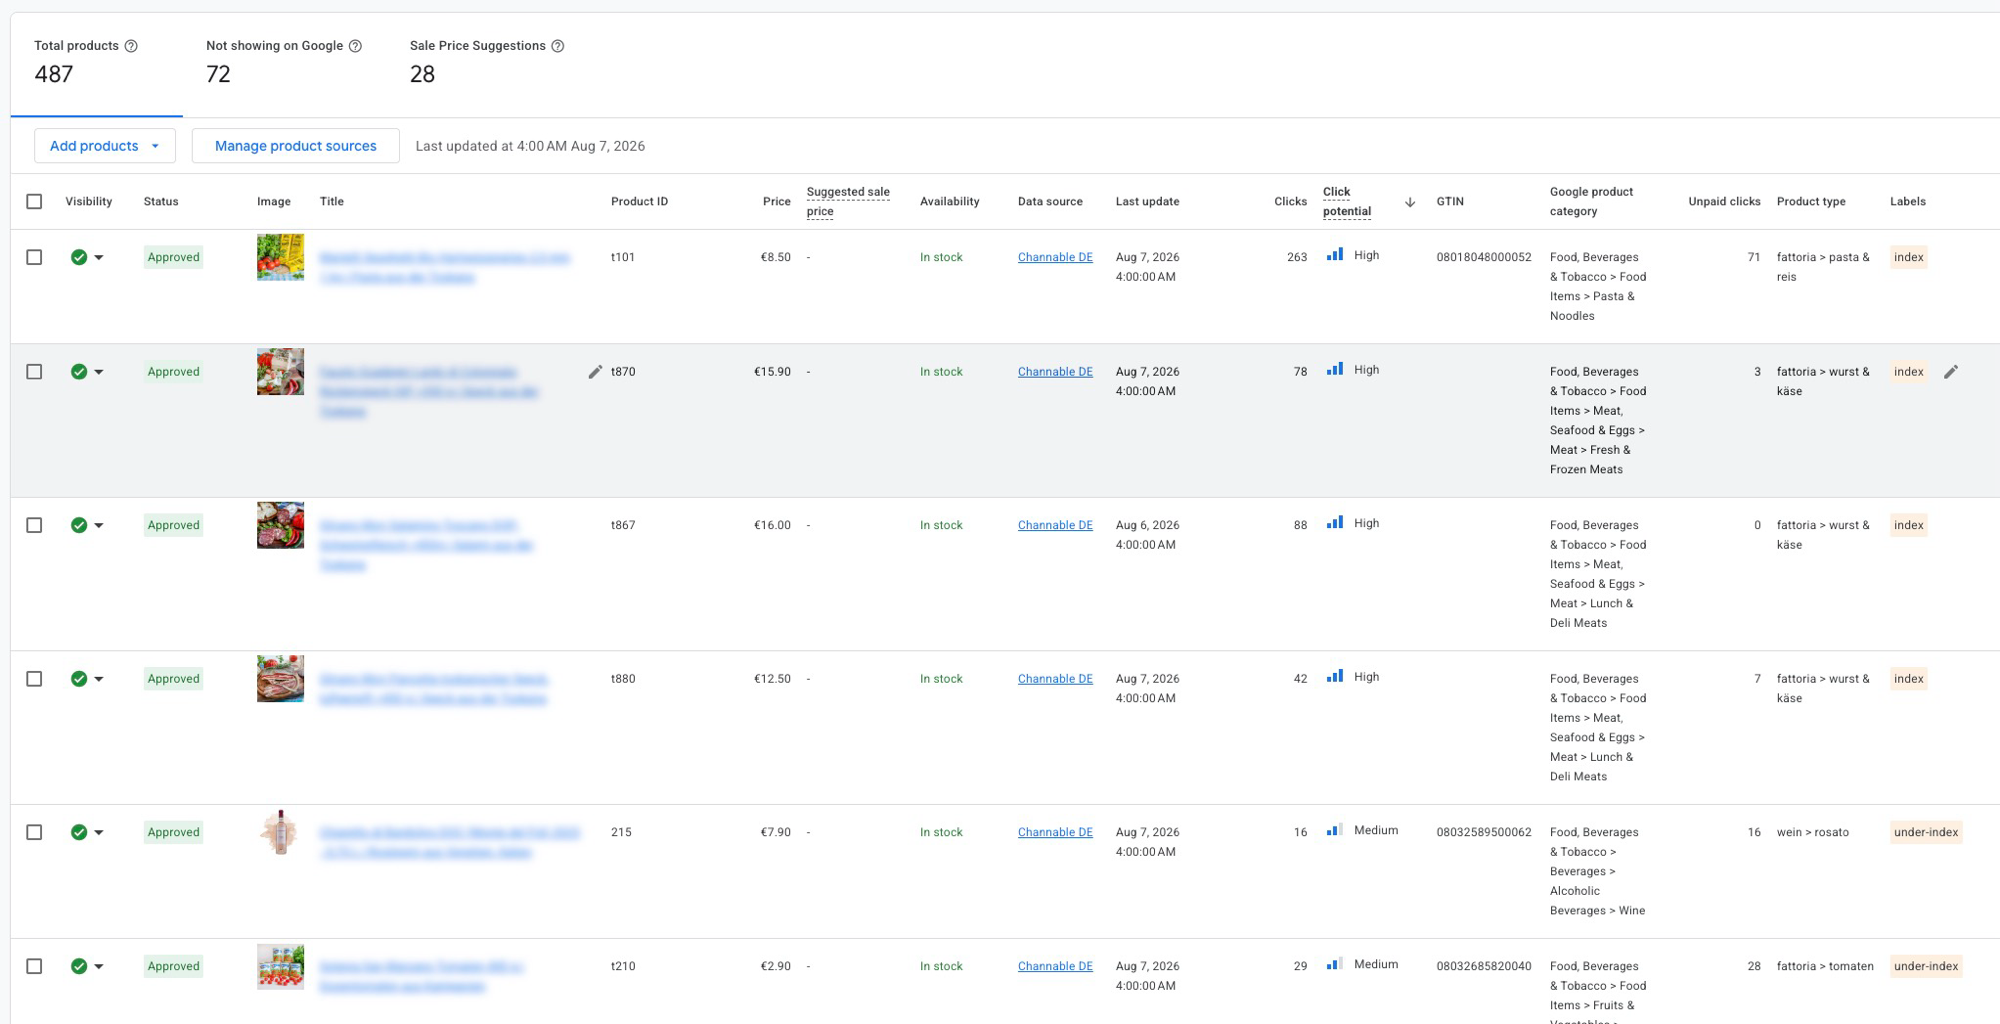Click Medium potential bars icon for t210
The height and width of the screenshot is (1024, 2000).
(x=1335, y=965)
